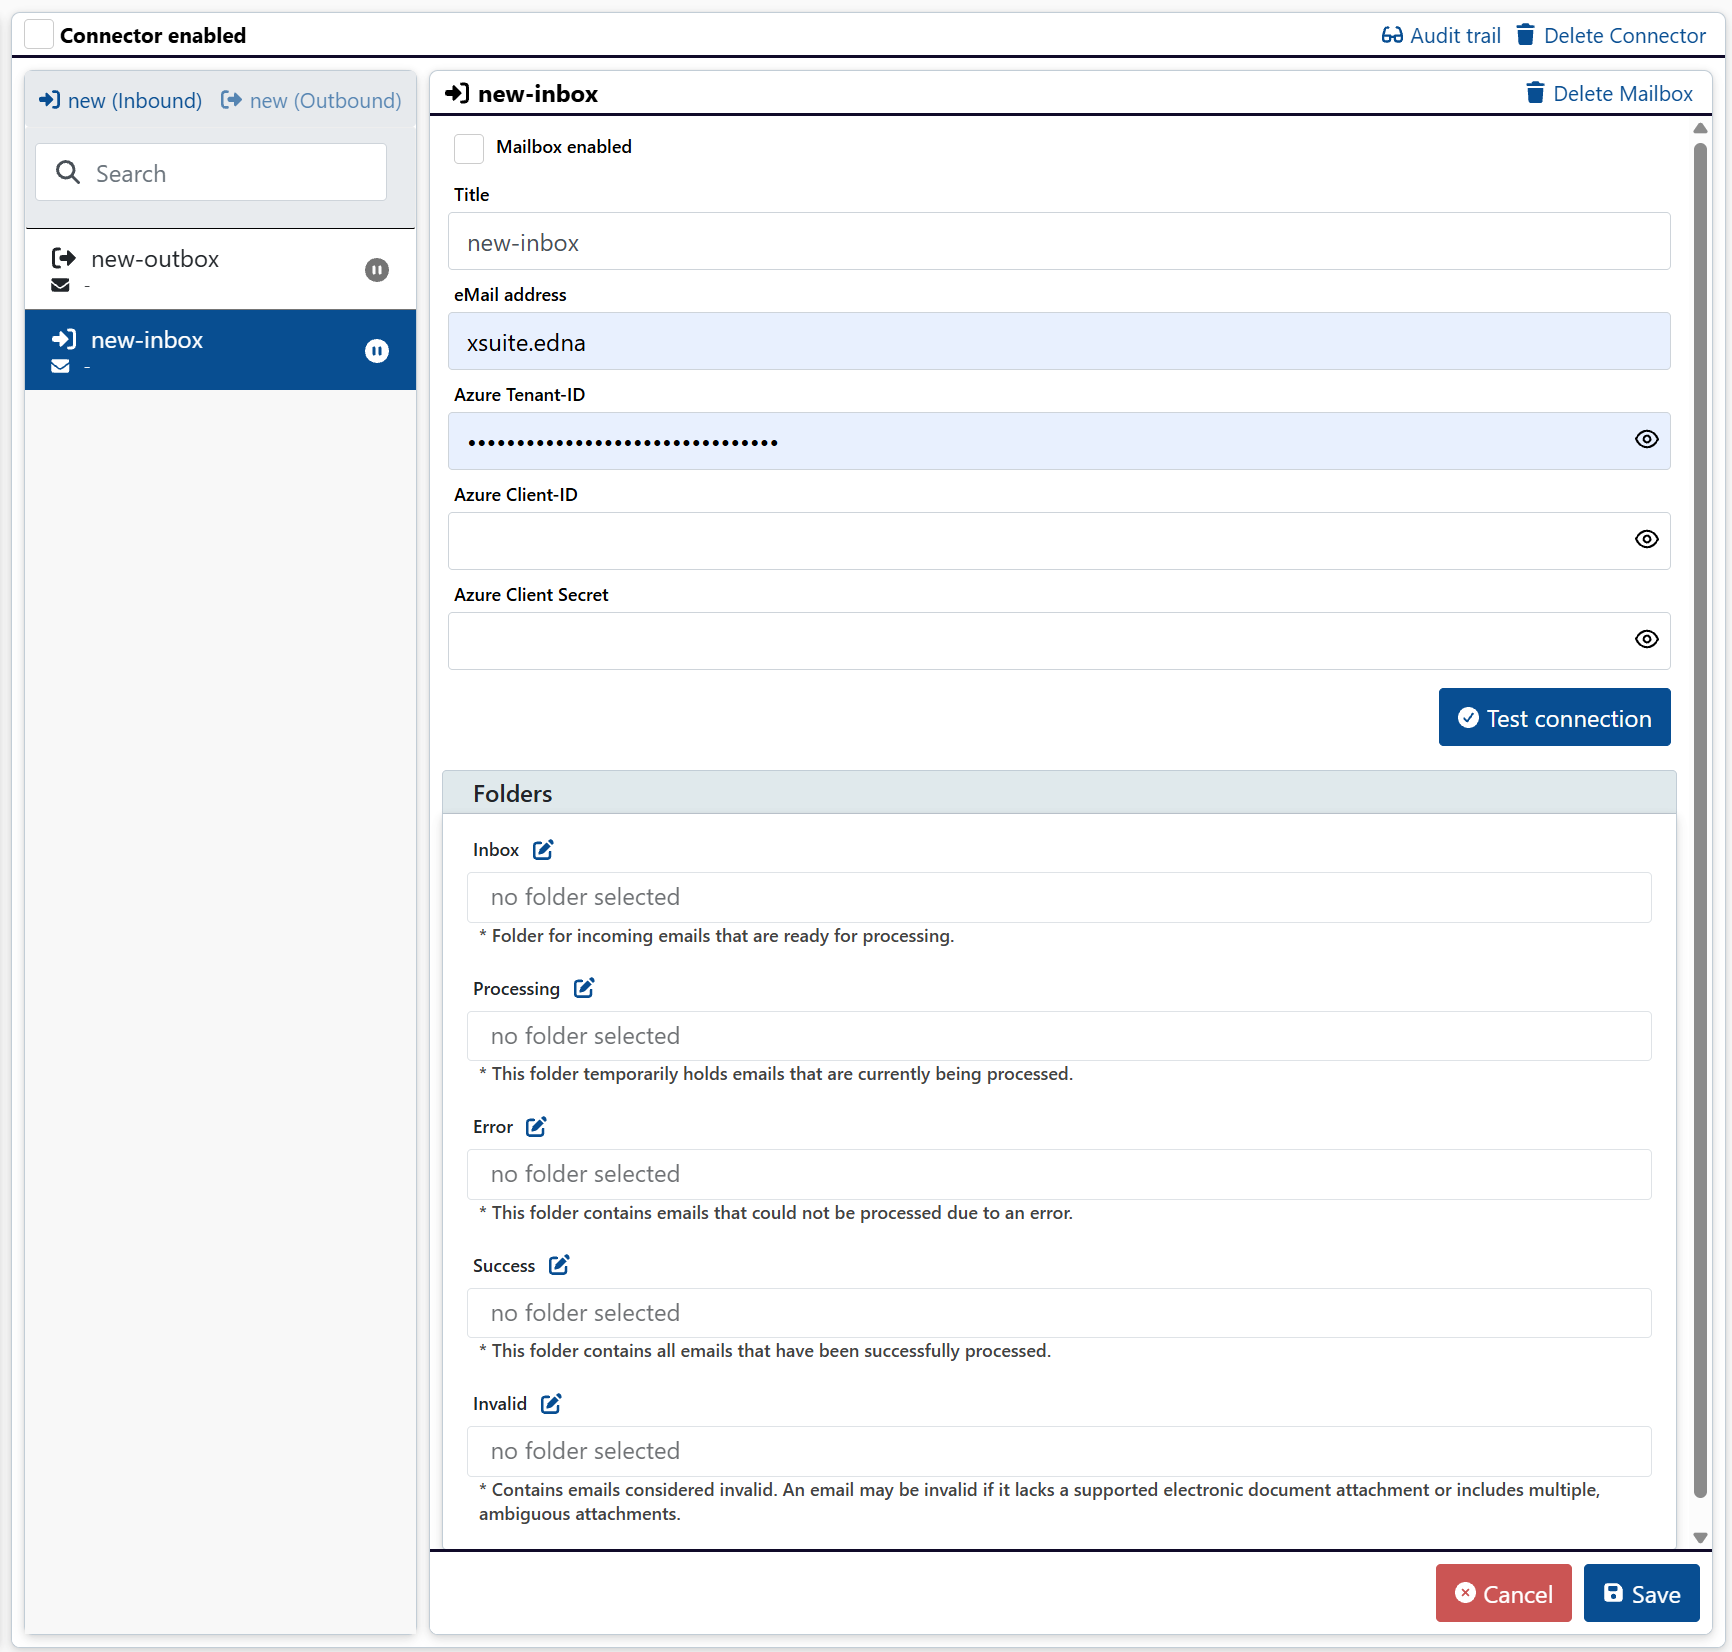1732x1652 pixels.
Task: Edit the Invalid folder
Action: [550, 1404]
